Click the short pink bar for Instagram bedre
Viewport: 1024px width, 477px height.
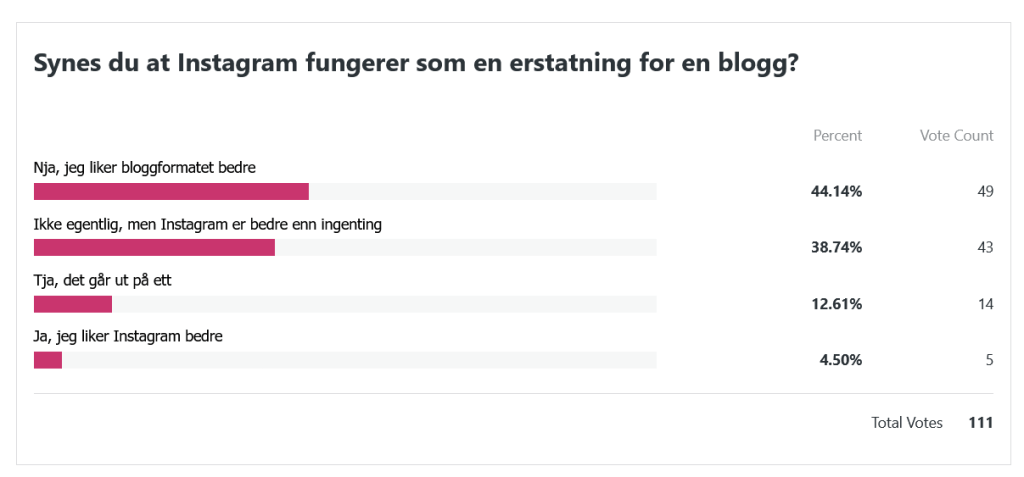click(x=48, y=360)
